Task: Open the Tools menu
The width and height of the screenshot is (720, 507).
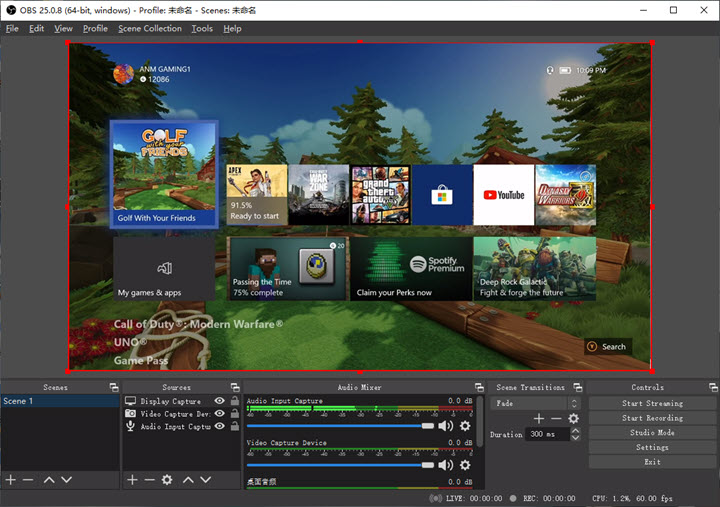Action: pos(202,29)
